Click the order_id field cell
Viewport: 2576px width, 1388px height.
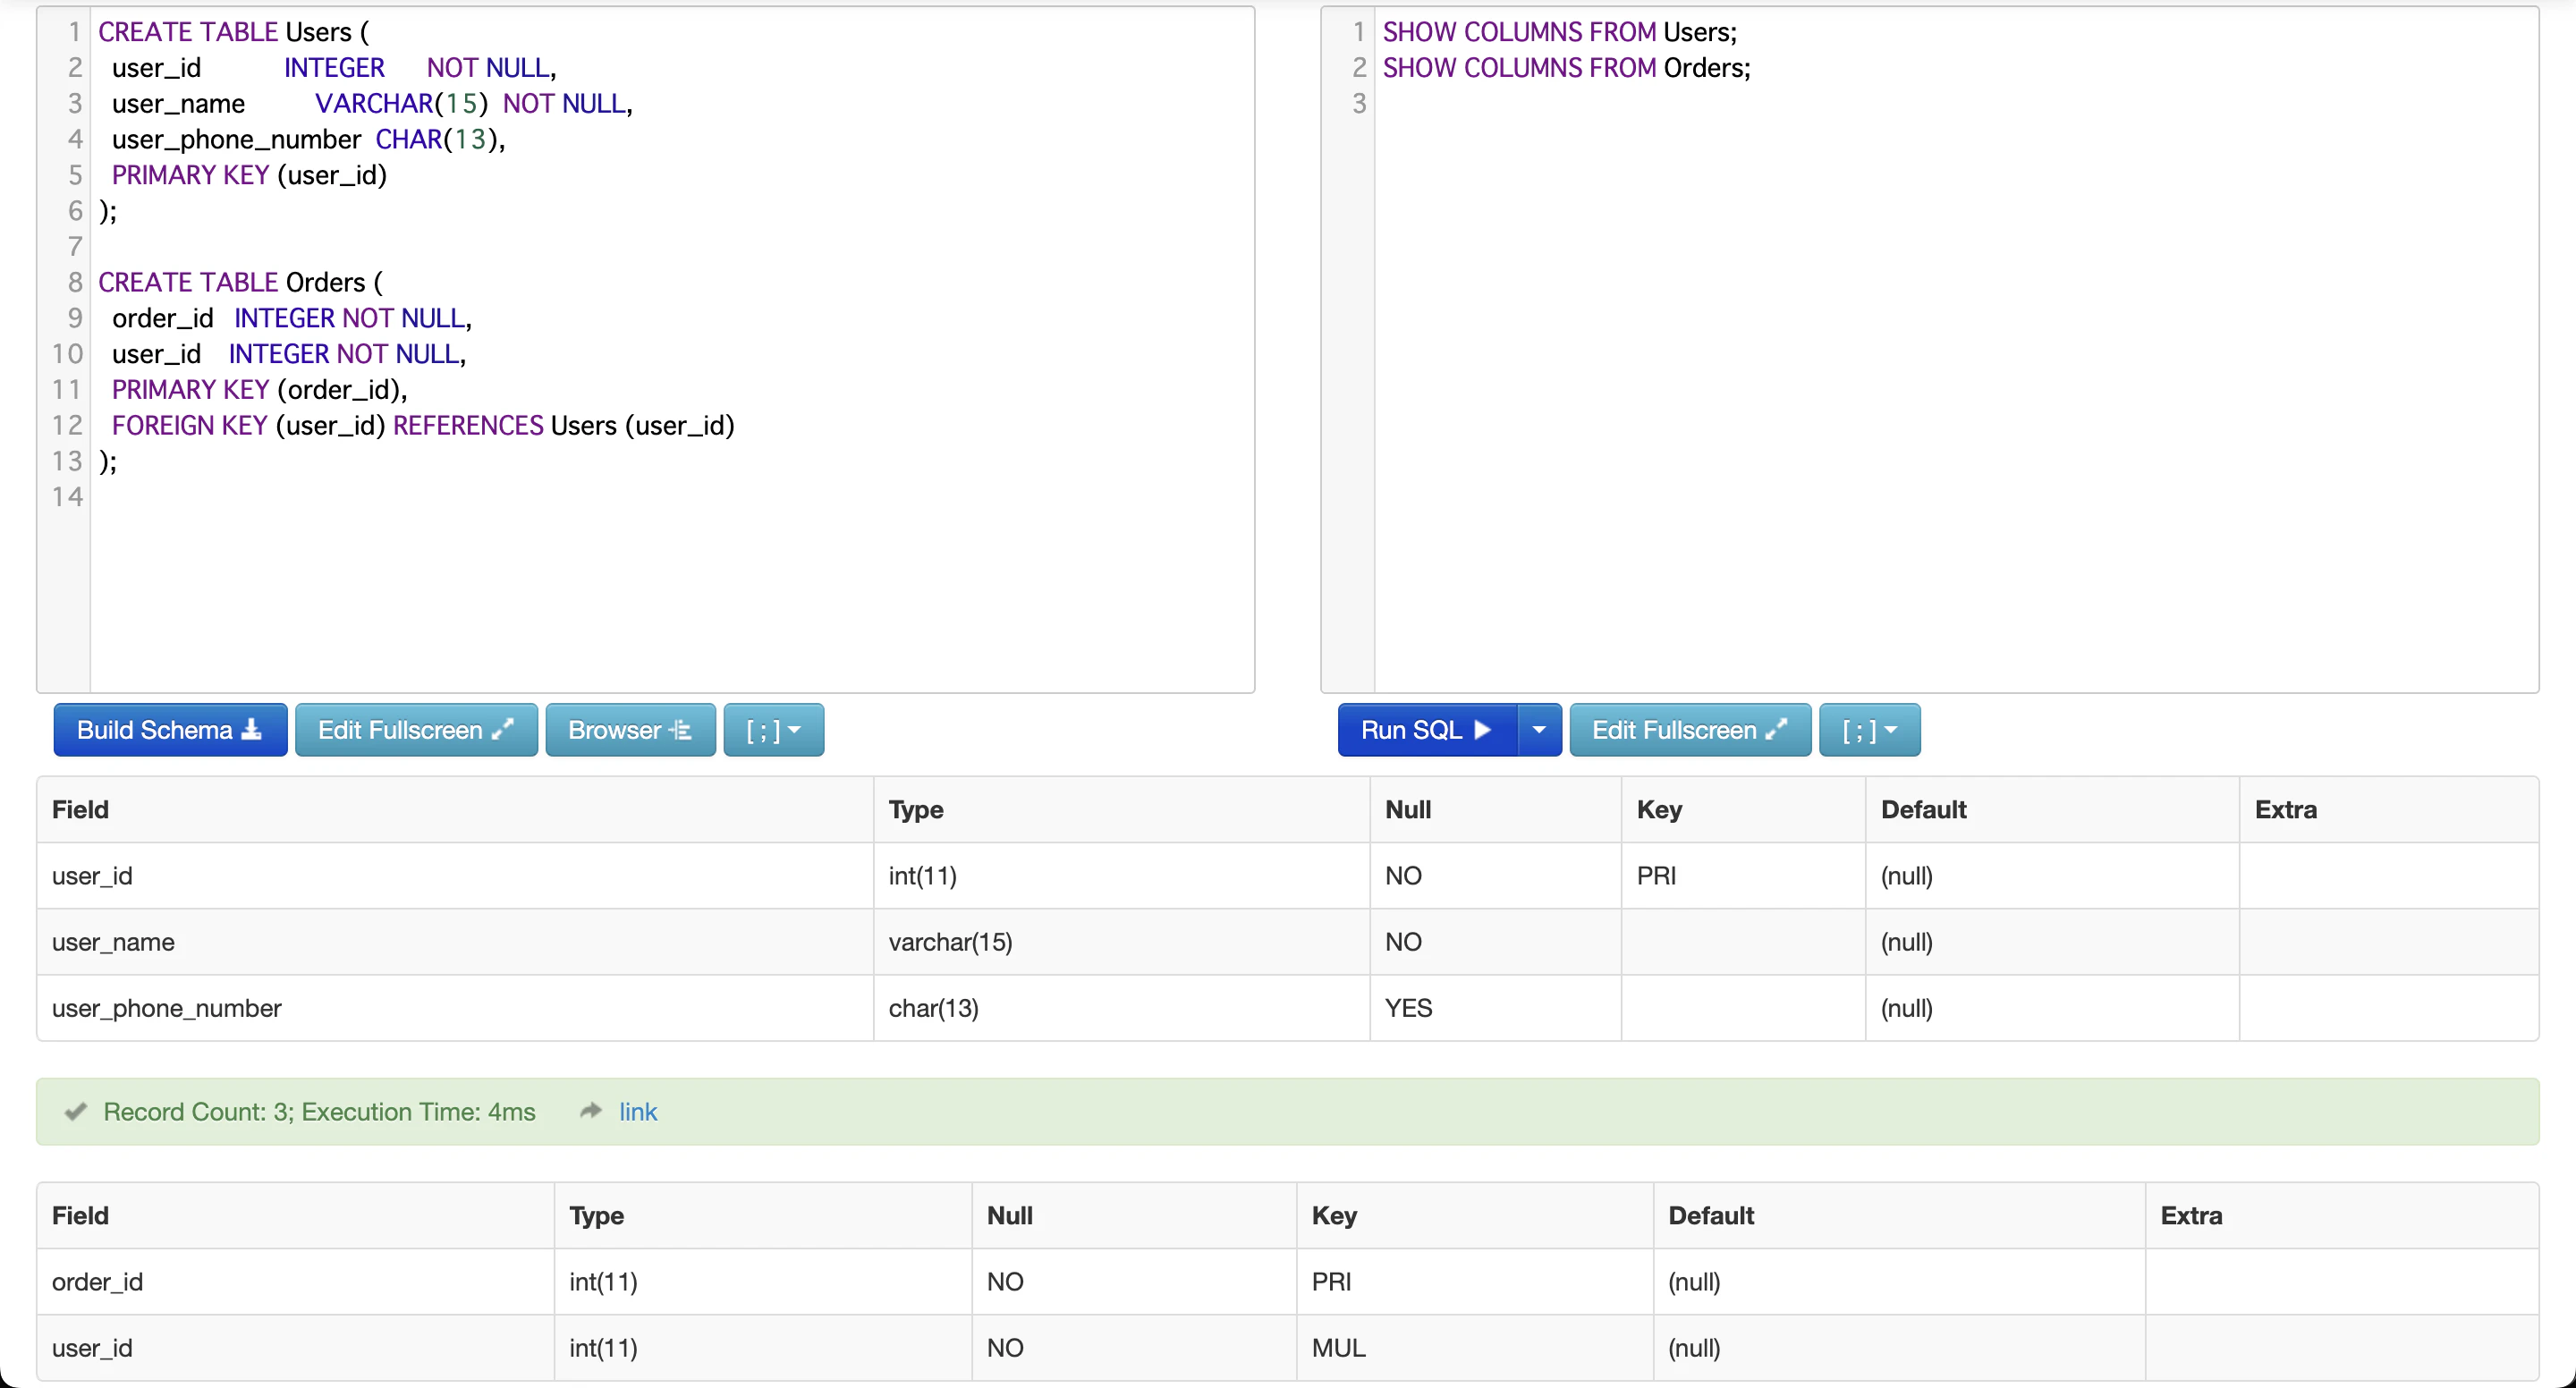coord(97,1281)
